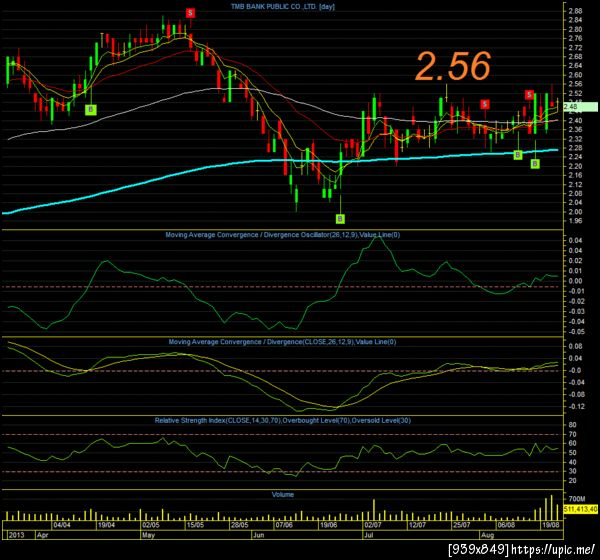Select the MACD Oscillator panel title
Viewport: 600px width, 560px height.
pyautogui.click(x=283, y=235)
